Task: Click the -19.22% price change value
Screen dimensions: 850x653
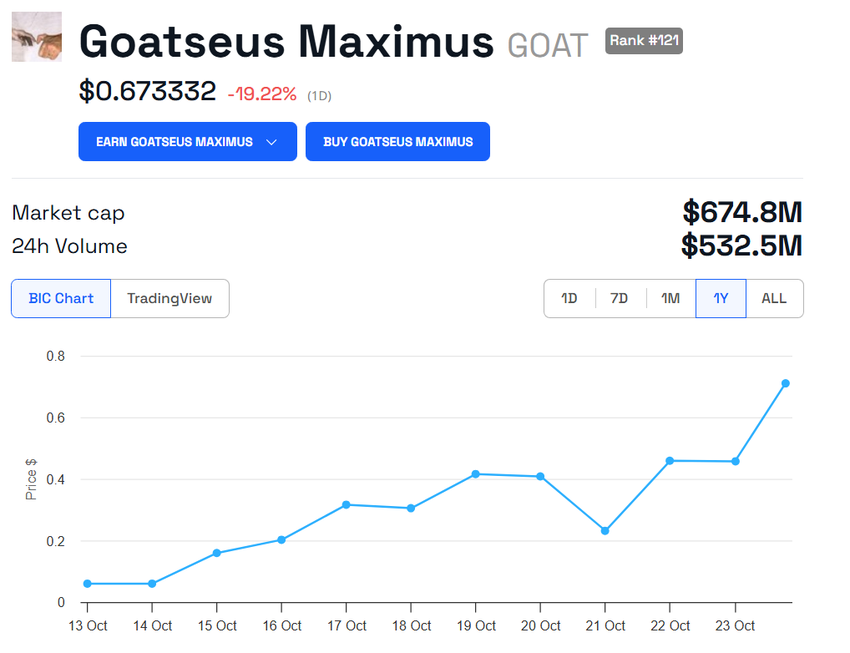Action: [x=262, y=94]
